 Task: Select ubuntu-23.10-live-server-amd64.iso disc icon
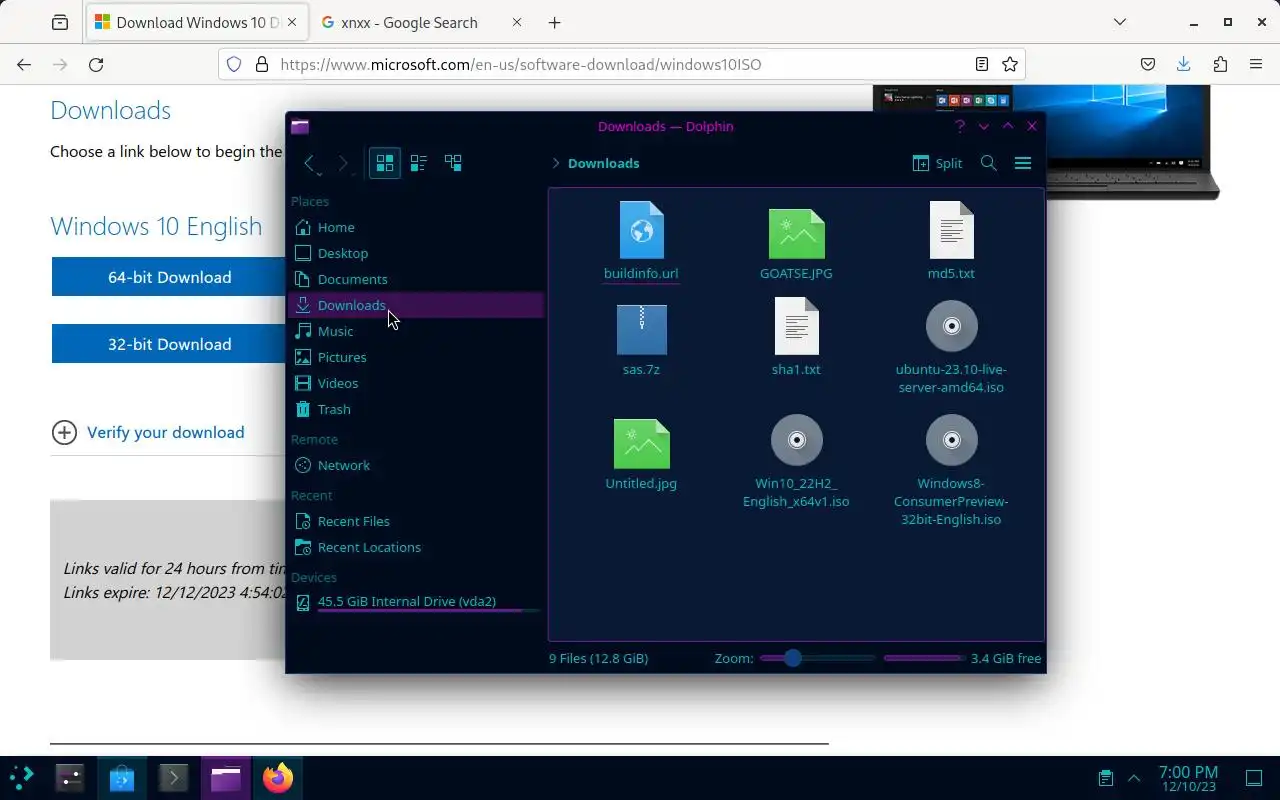[x=951, y=326]
